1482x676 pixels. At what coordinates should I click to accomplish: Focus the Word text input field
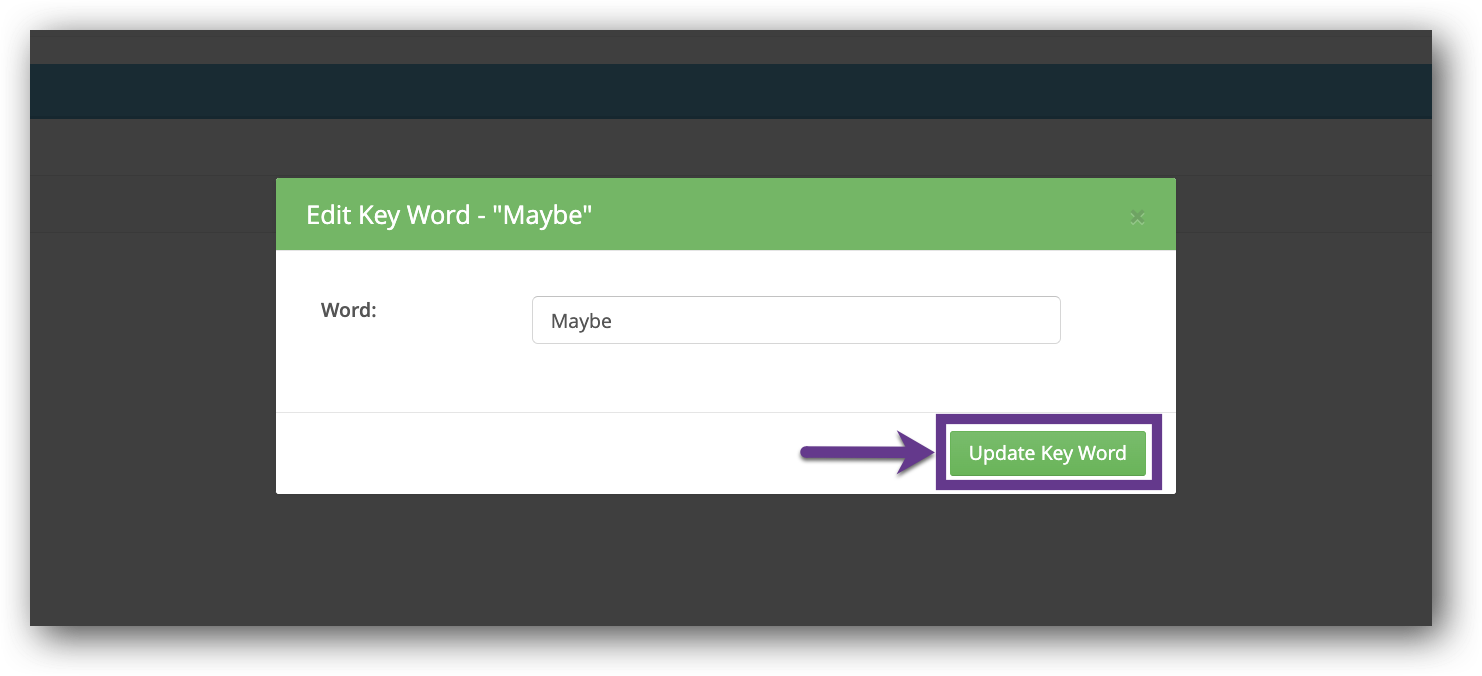click(x=795, y=320)
